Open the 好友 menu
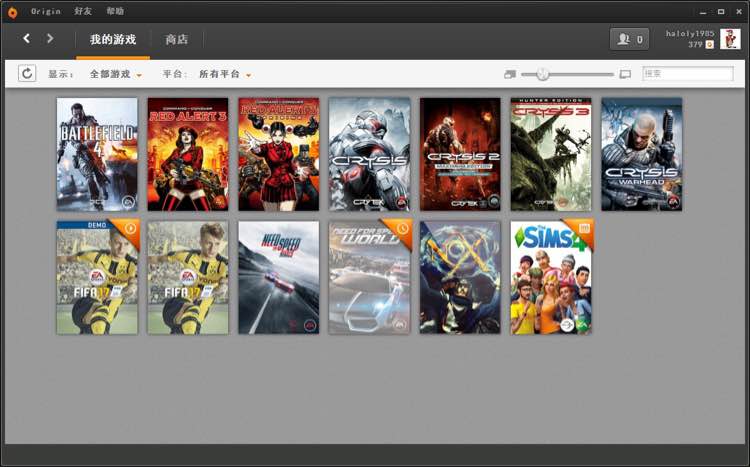This screenshot has width=750, height=467. pyautogui.click(x=83, y=11)
